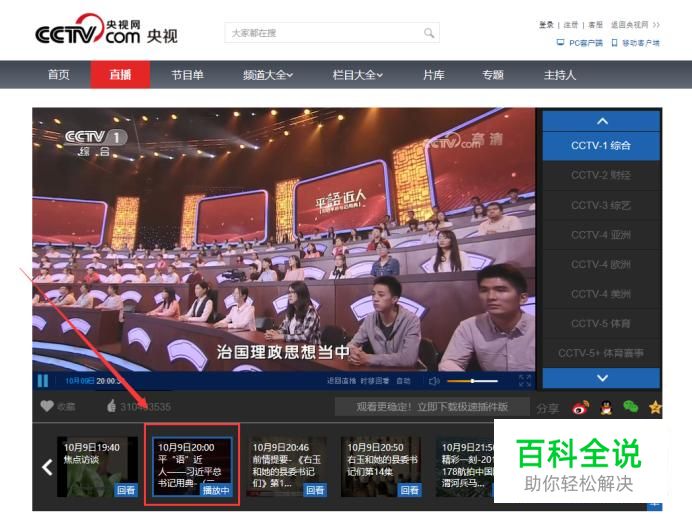Viewport: 692px width, 528px height.
Task: Select channel CCTV-4 亚洲
Action: click(x=601, y=235)
